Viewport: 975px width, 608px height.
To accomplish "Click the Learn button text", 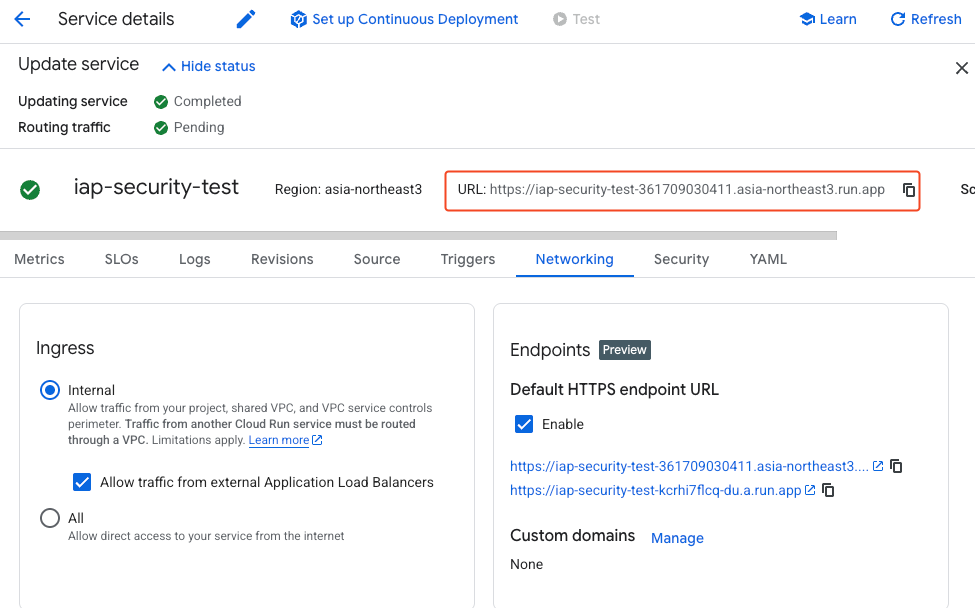I will point(838,19).
